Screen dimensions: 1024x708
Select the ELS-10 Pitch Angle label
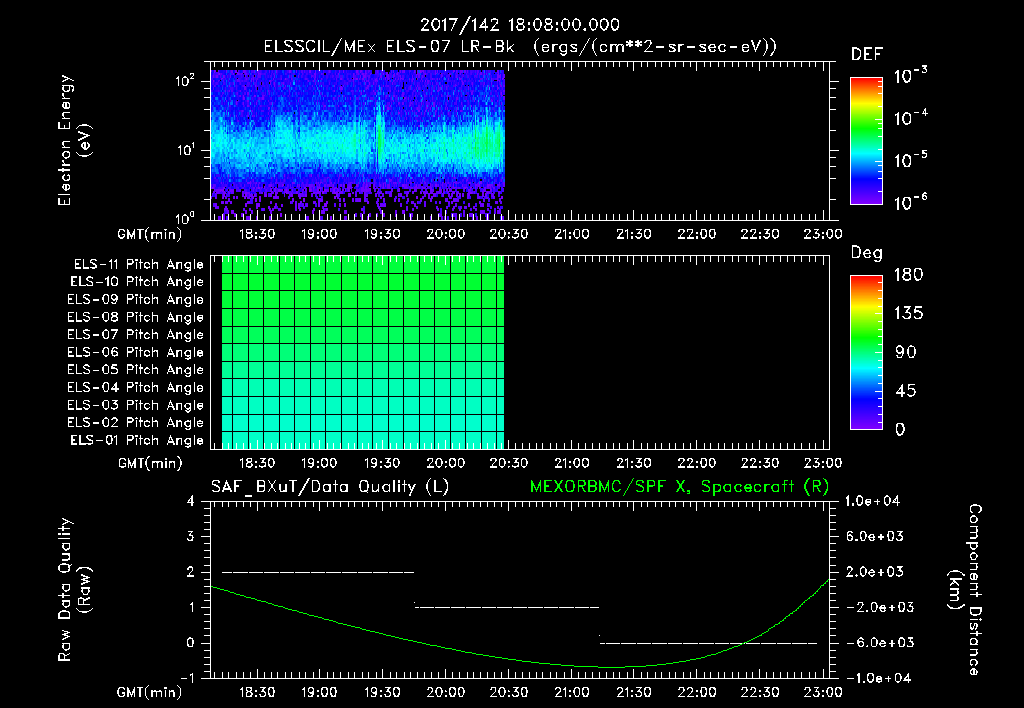tap(136, 282)
